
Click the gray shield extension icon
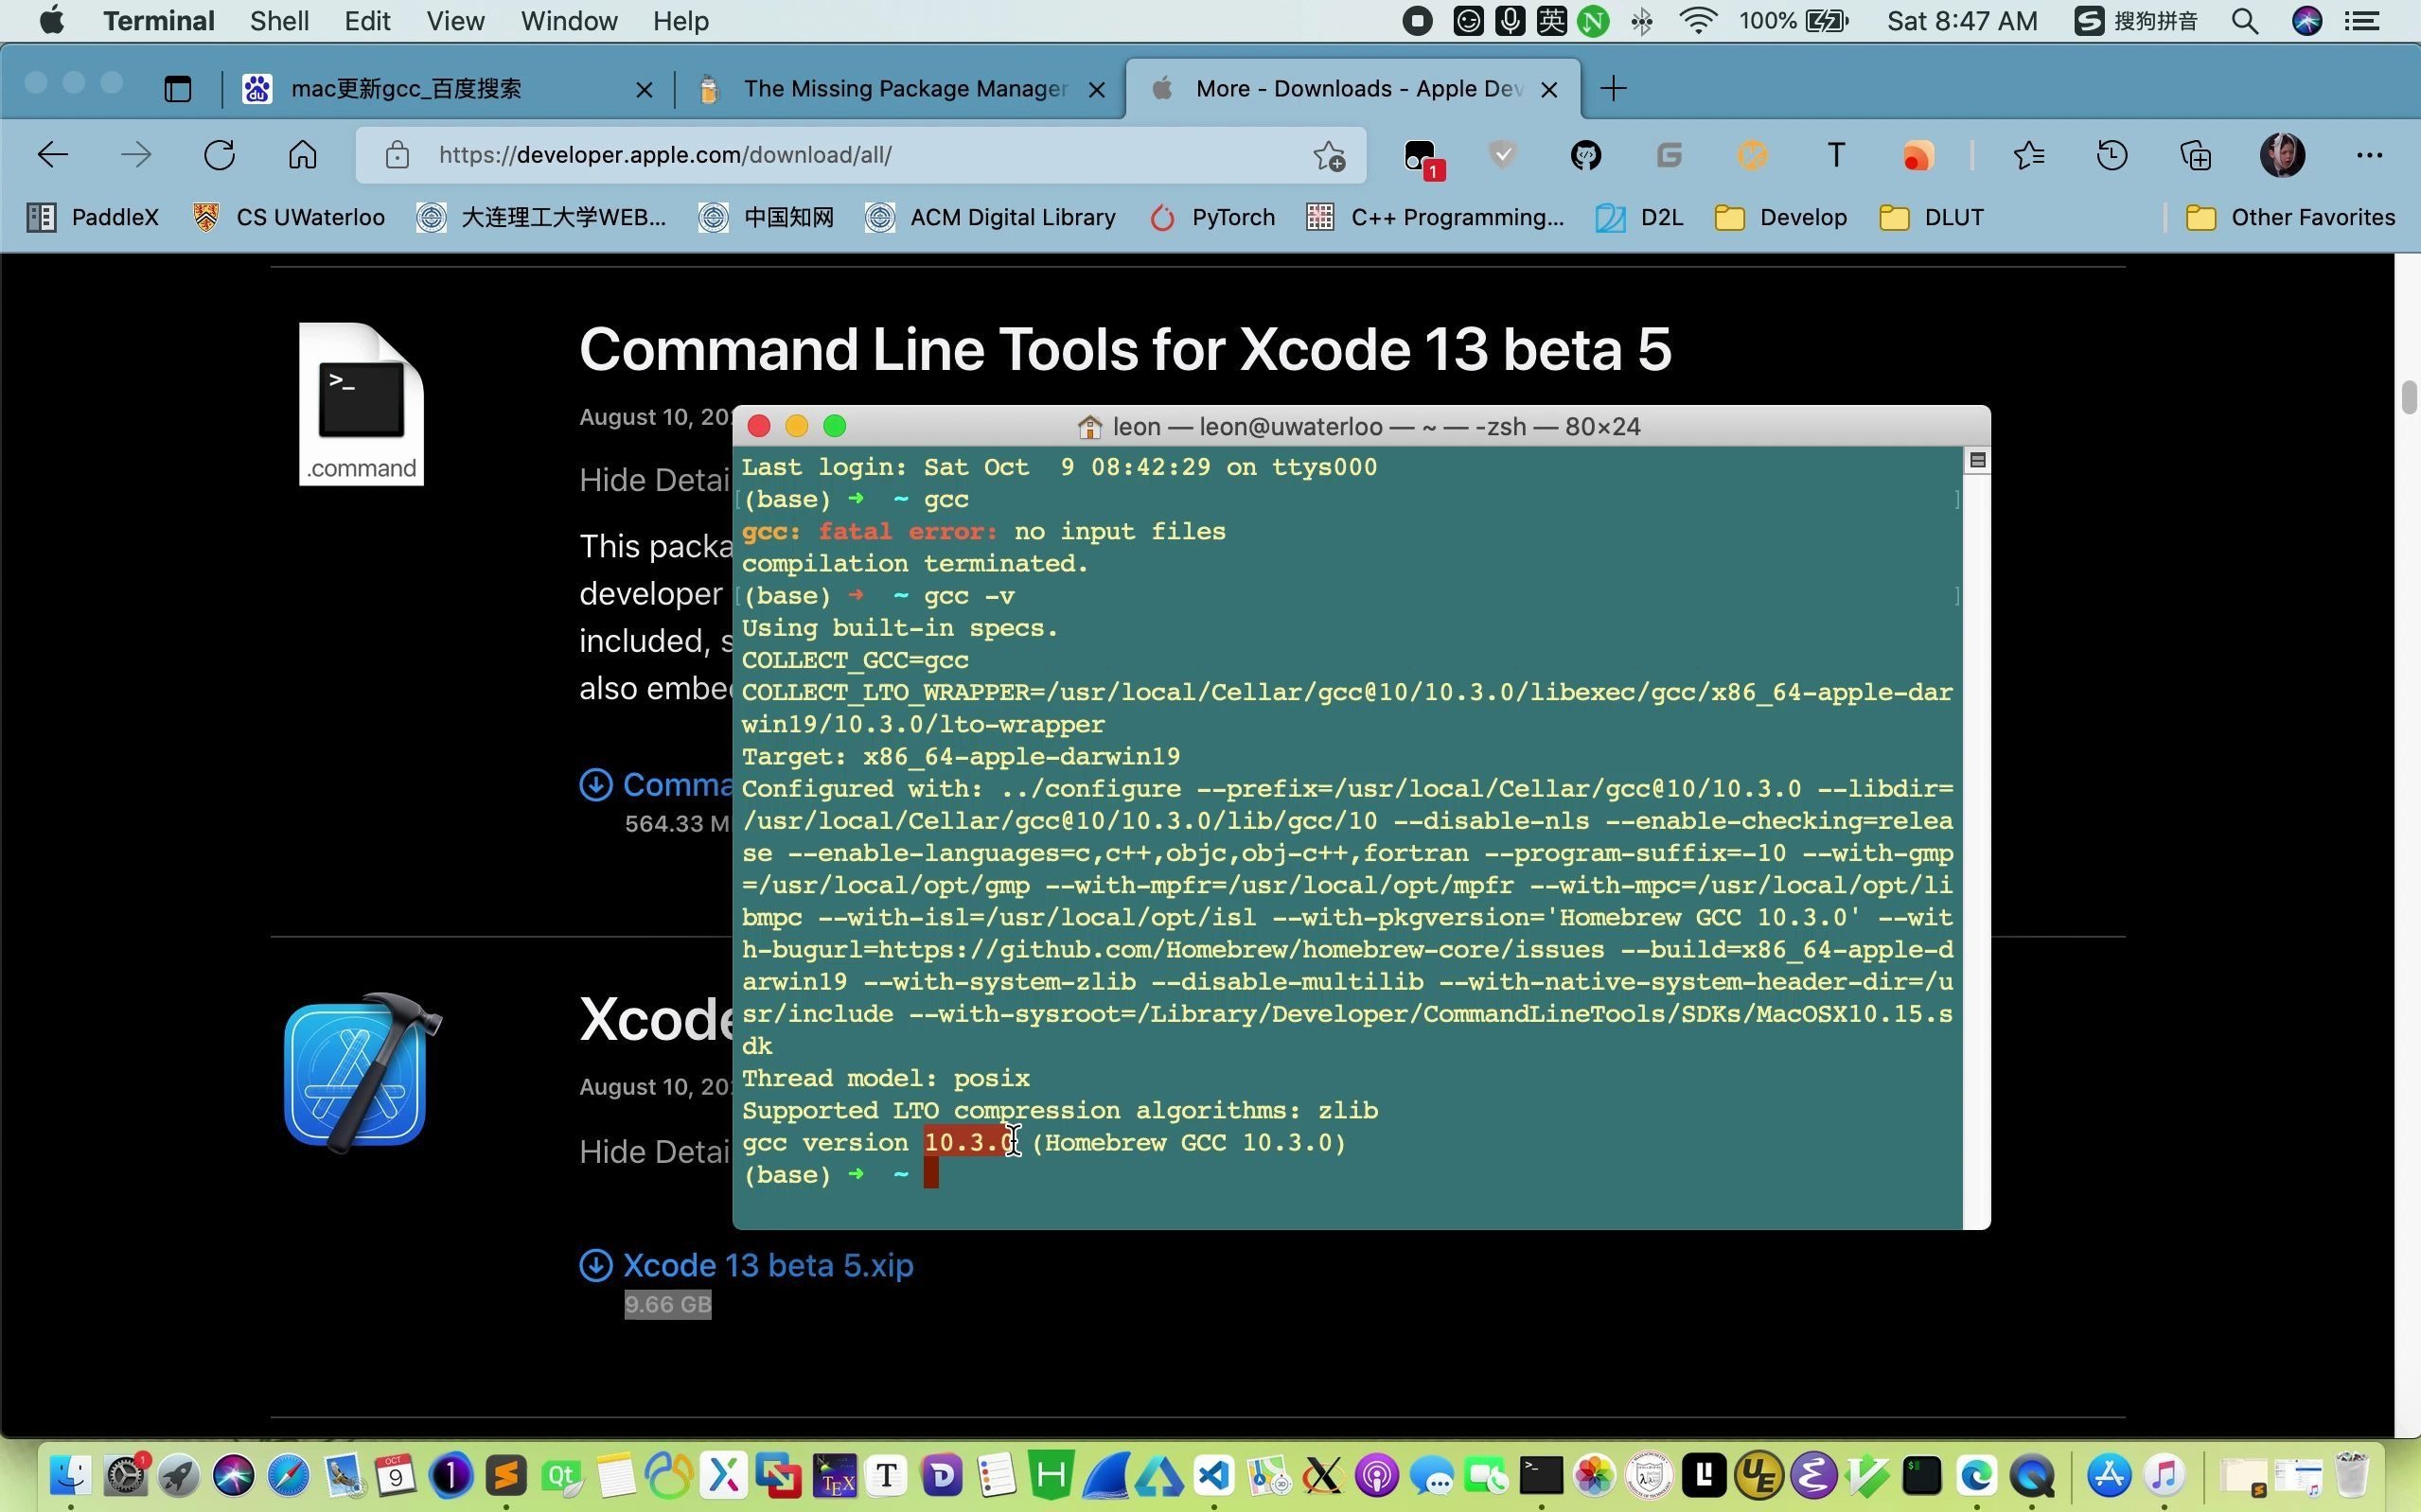[1502, 155]
